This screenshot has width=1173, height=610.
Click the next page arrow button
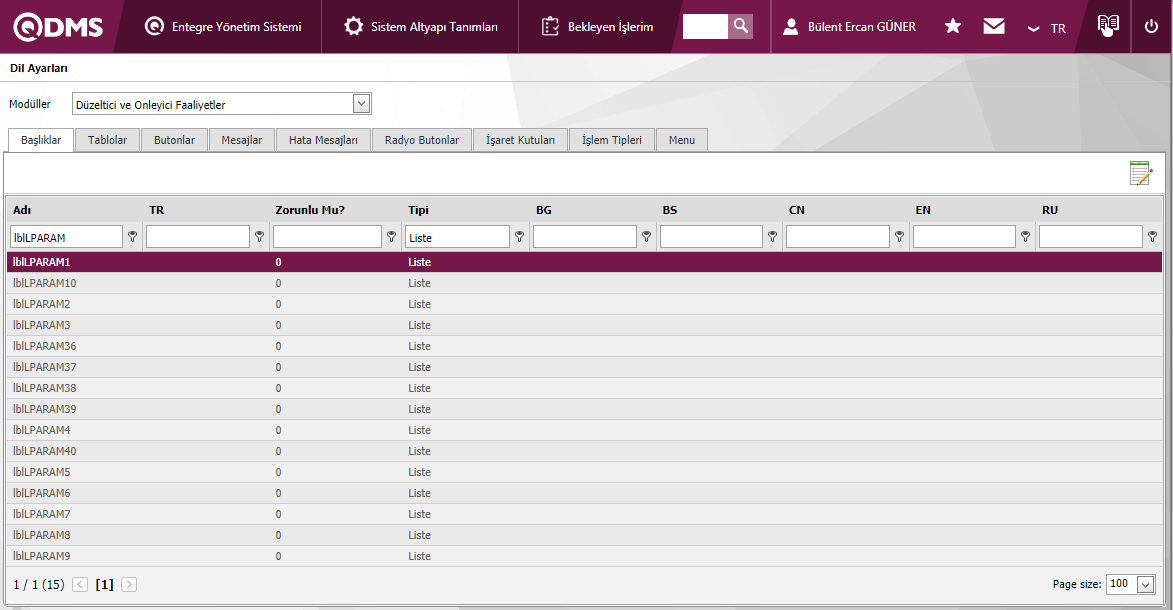point(129,584)
